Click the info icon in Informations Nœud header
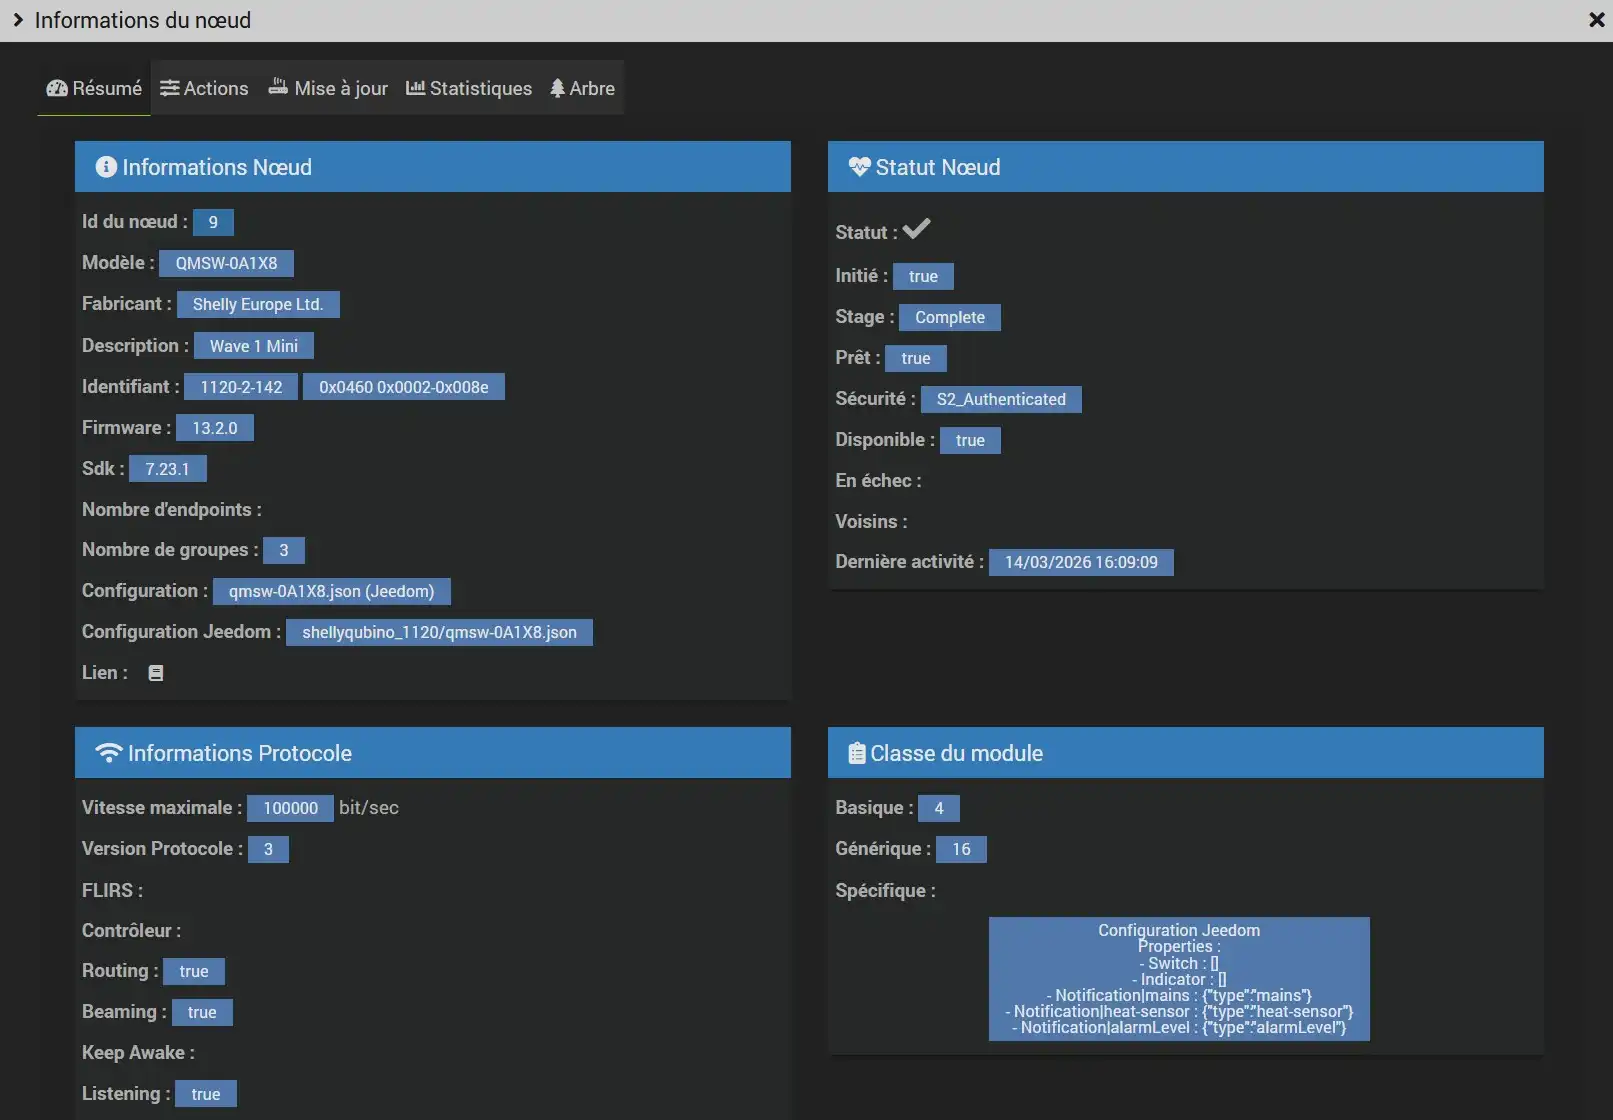 point(106,167)
